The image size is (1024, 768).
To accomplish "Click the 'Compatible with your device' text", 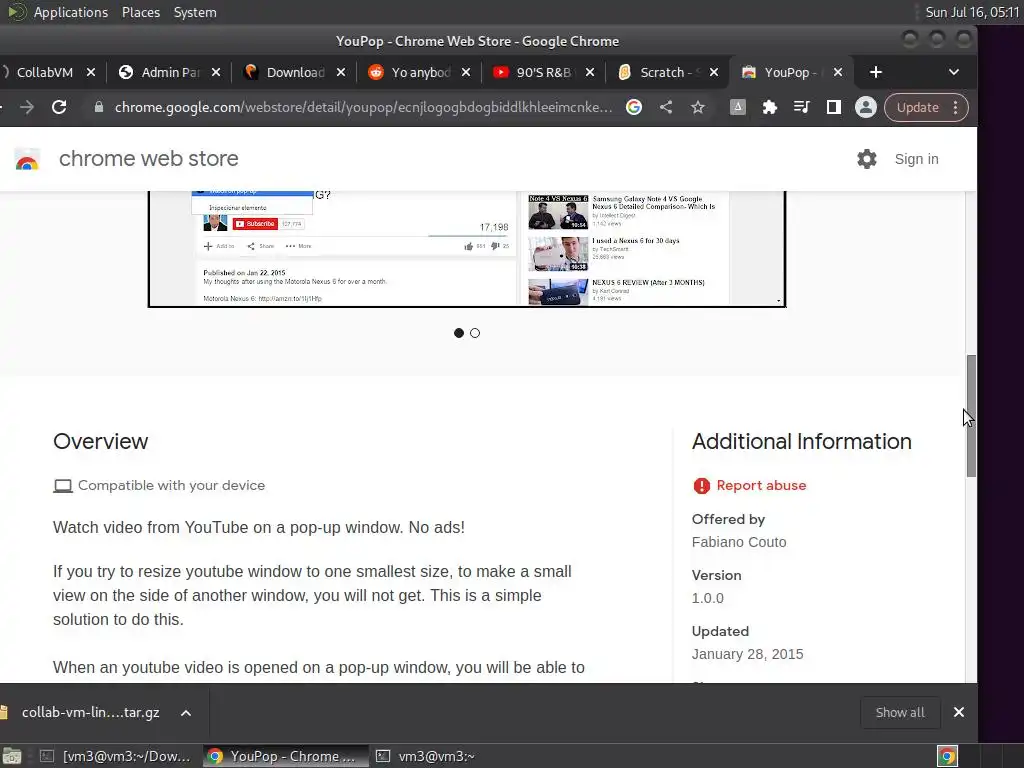I will [171, 485].
